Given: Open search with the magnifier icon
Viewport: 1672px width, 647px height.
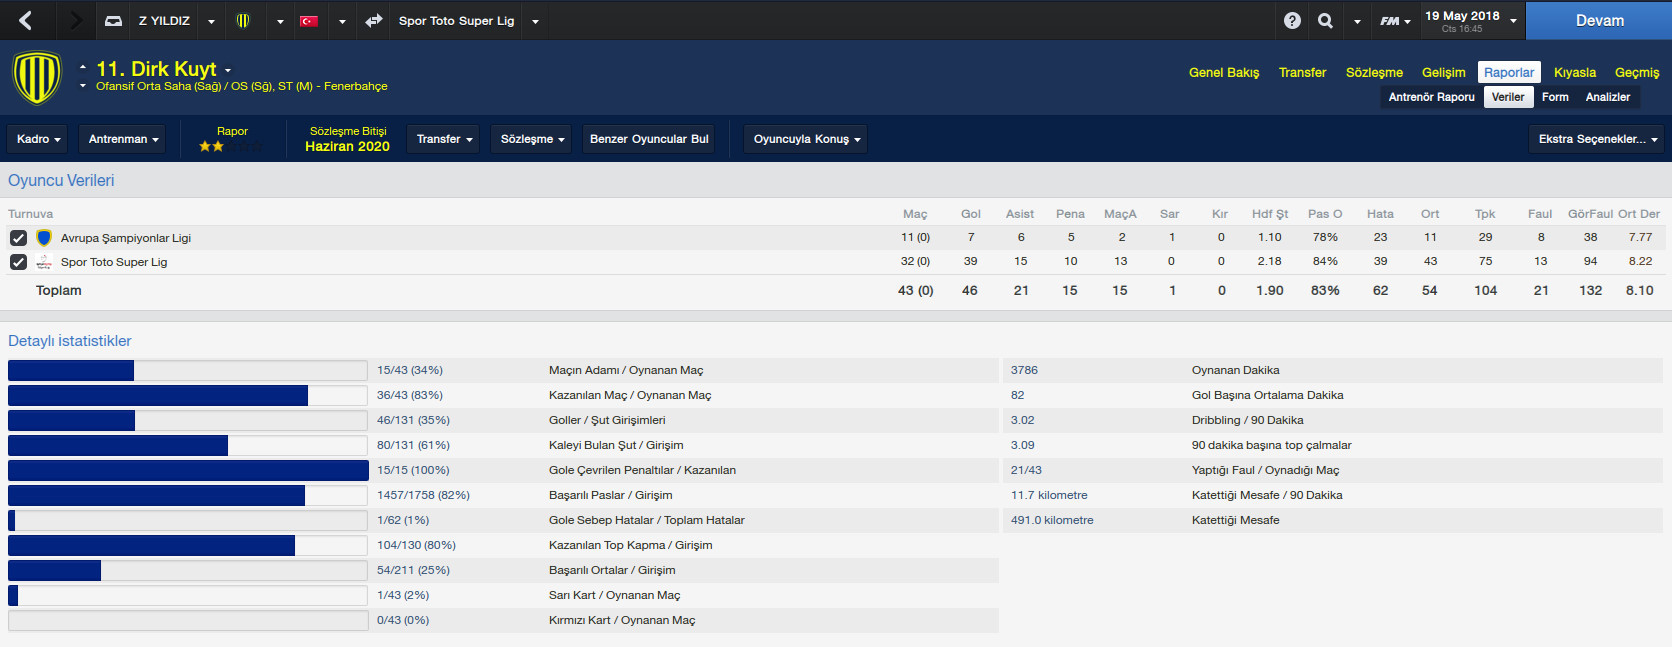Looking at the screenshot, I should tap(1325, 20).
